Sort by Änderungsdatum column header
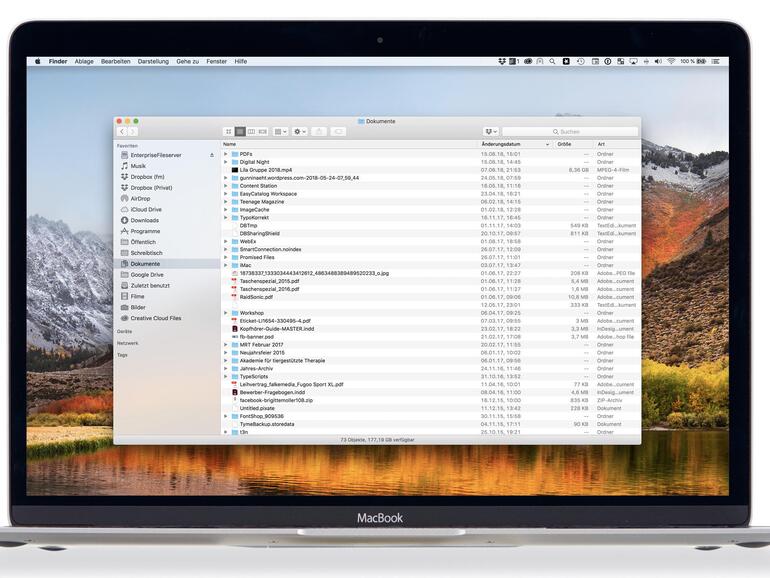This screenshot has height=578, width=770. 515,144
